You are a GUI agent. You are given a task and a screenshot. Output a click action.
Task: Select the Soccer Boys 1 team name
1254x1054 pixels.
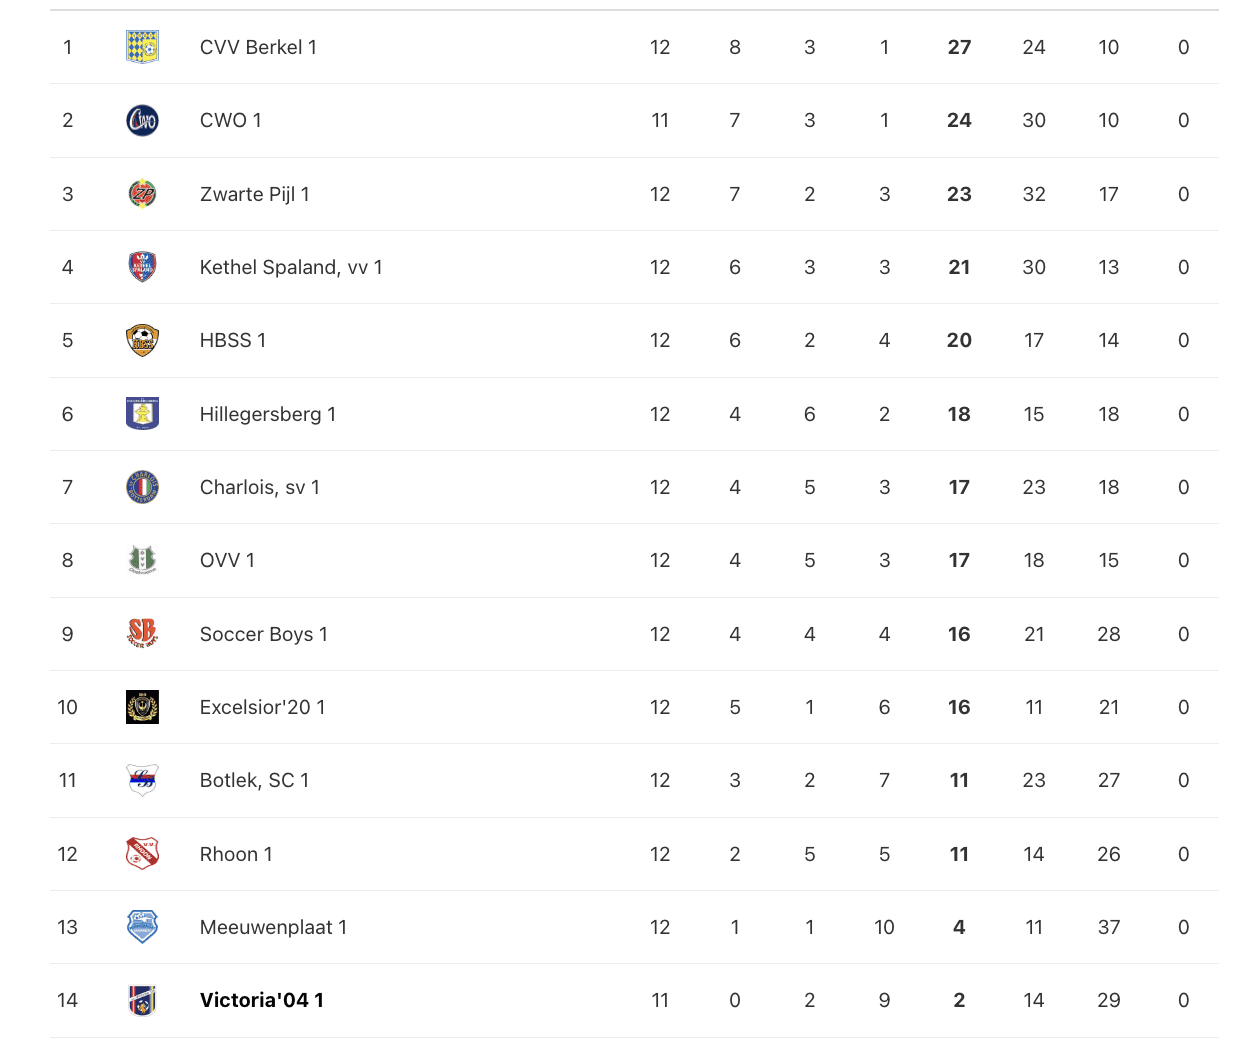pos(263,634)
